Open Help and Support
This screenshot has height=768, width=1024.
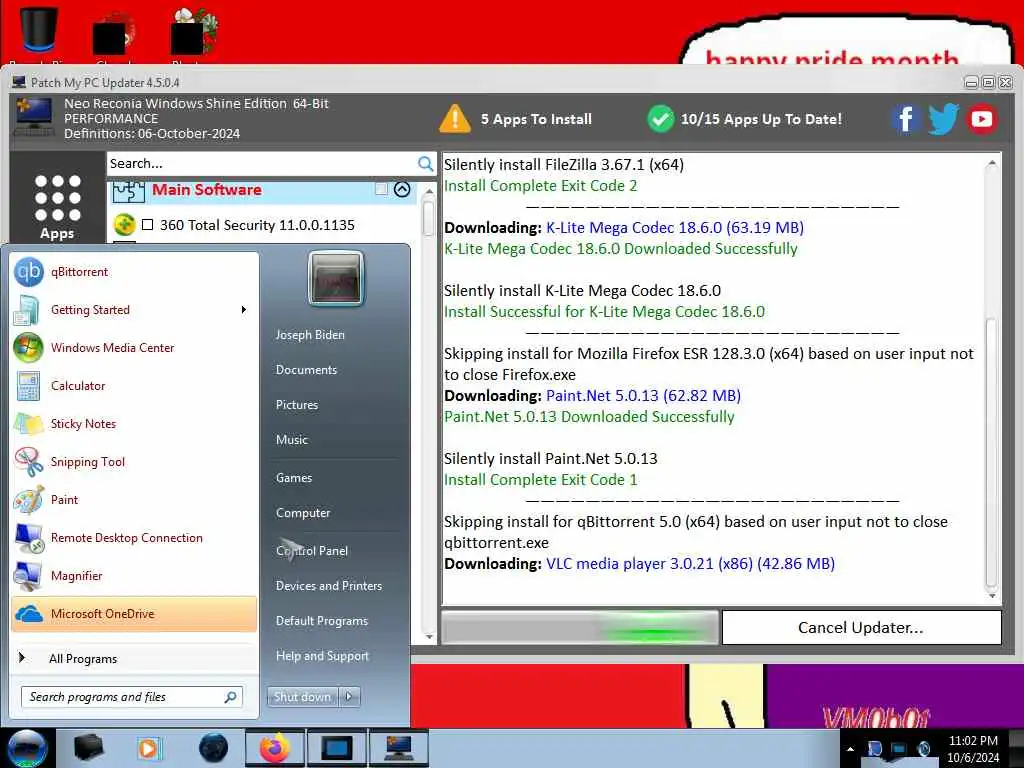(322, 656)
